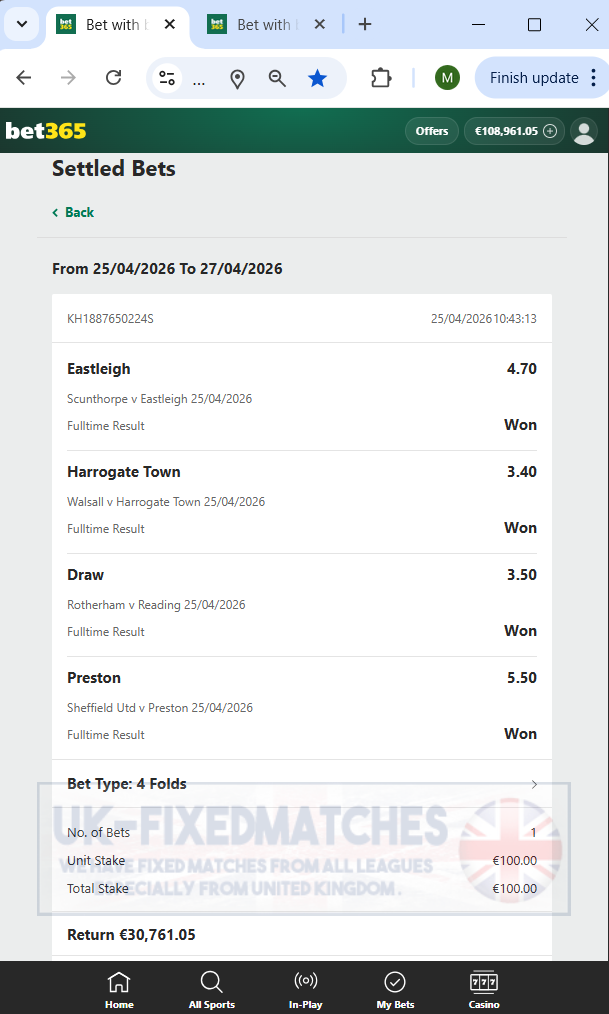Bookmark page with the star icon
The width and height of the screenshot is (609, 1014).
(317, 78)
